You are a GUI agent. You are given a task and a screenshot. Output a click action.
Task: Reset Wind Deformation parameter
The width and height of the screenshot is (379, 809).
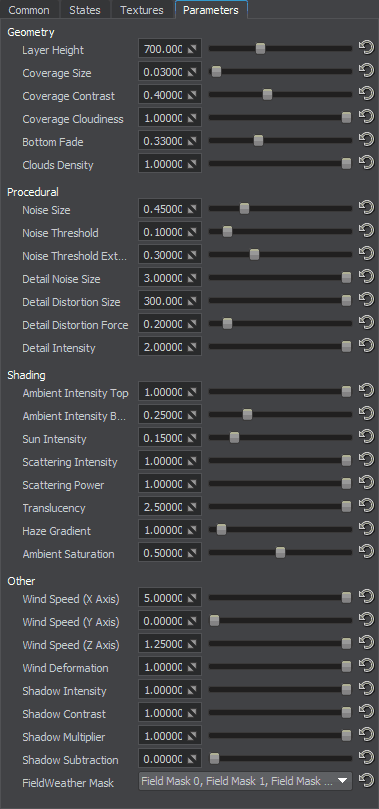[x=366, y=667]
